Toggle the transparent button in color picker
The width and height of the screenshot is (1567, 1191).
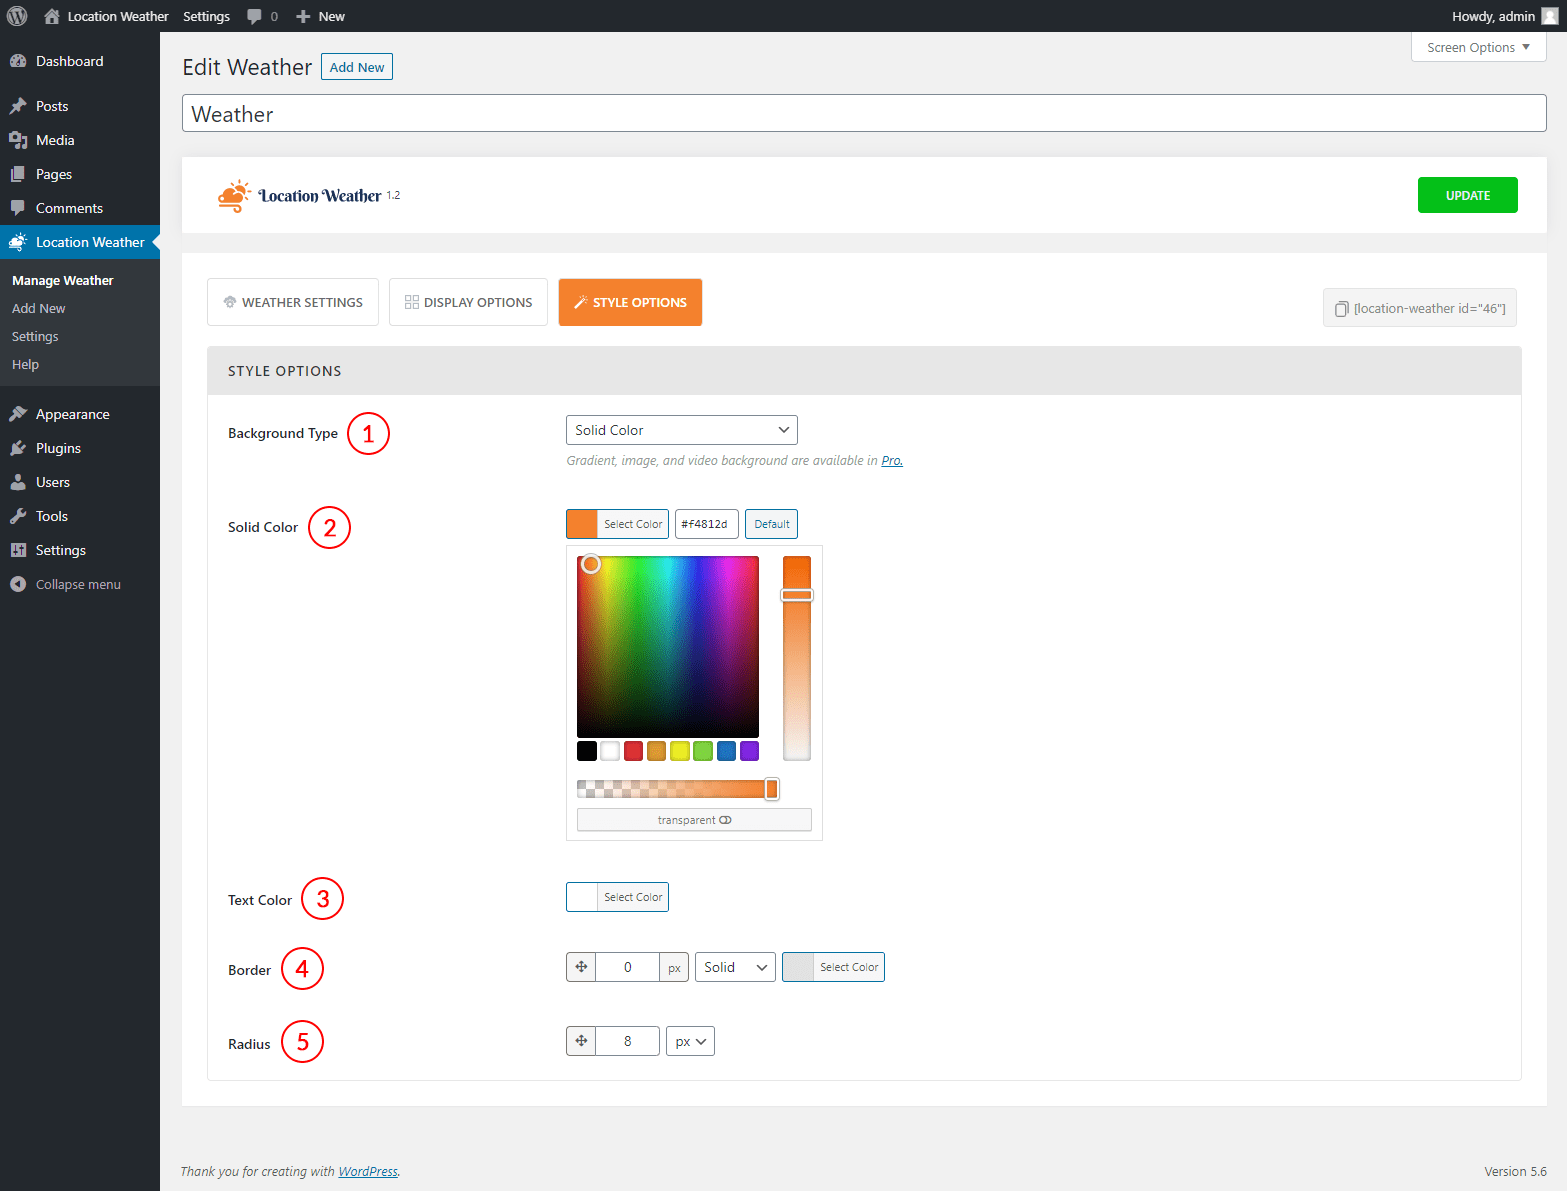pyautogui.click(x=694, y=820)
